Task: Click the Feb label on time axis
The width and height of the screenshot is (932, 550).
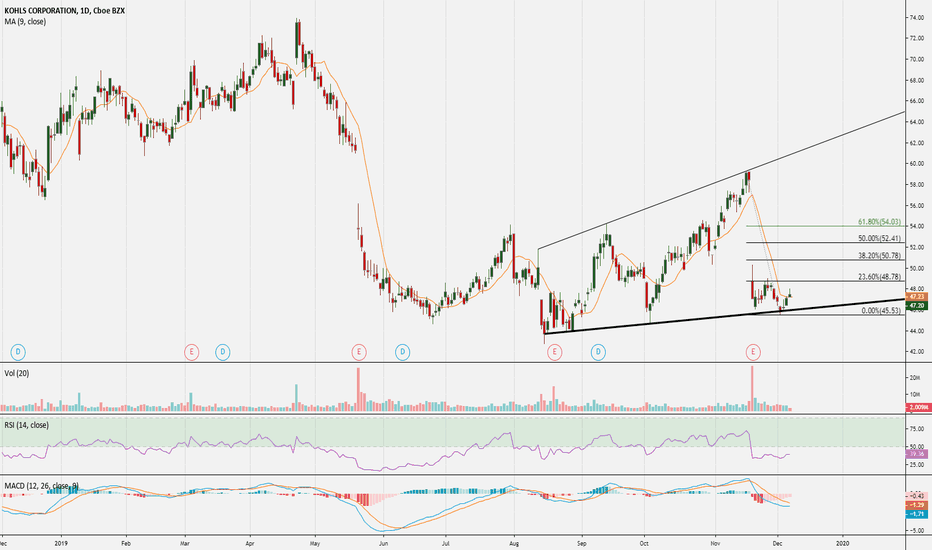Action: [125, 543]
